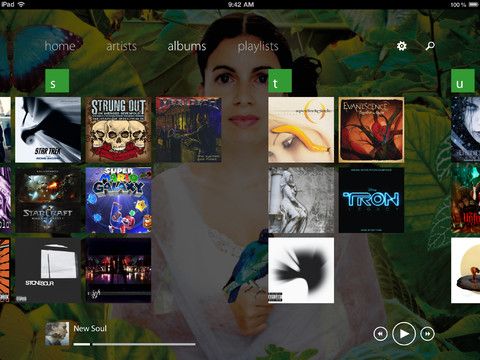Open the TRON soundtrack album
This screenshot has height=360, width=480.
click(371, 200)
